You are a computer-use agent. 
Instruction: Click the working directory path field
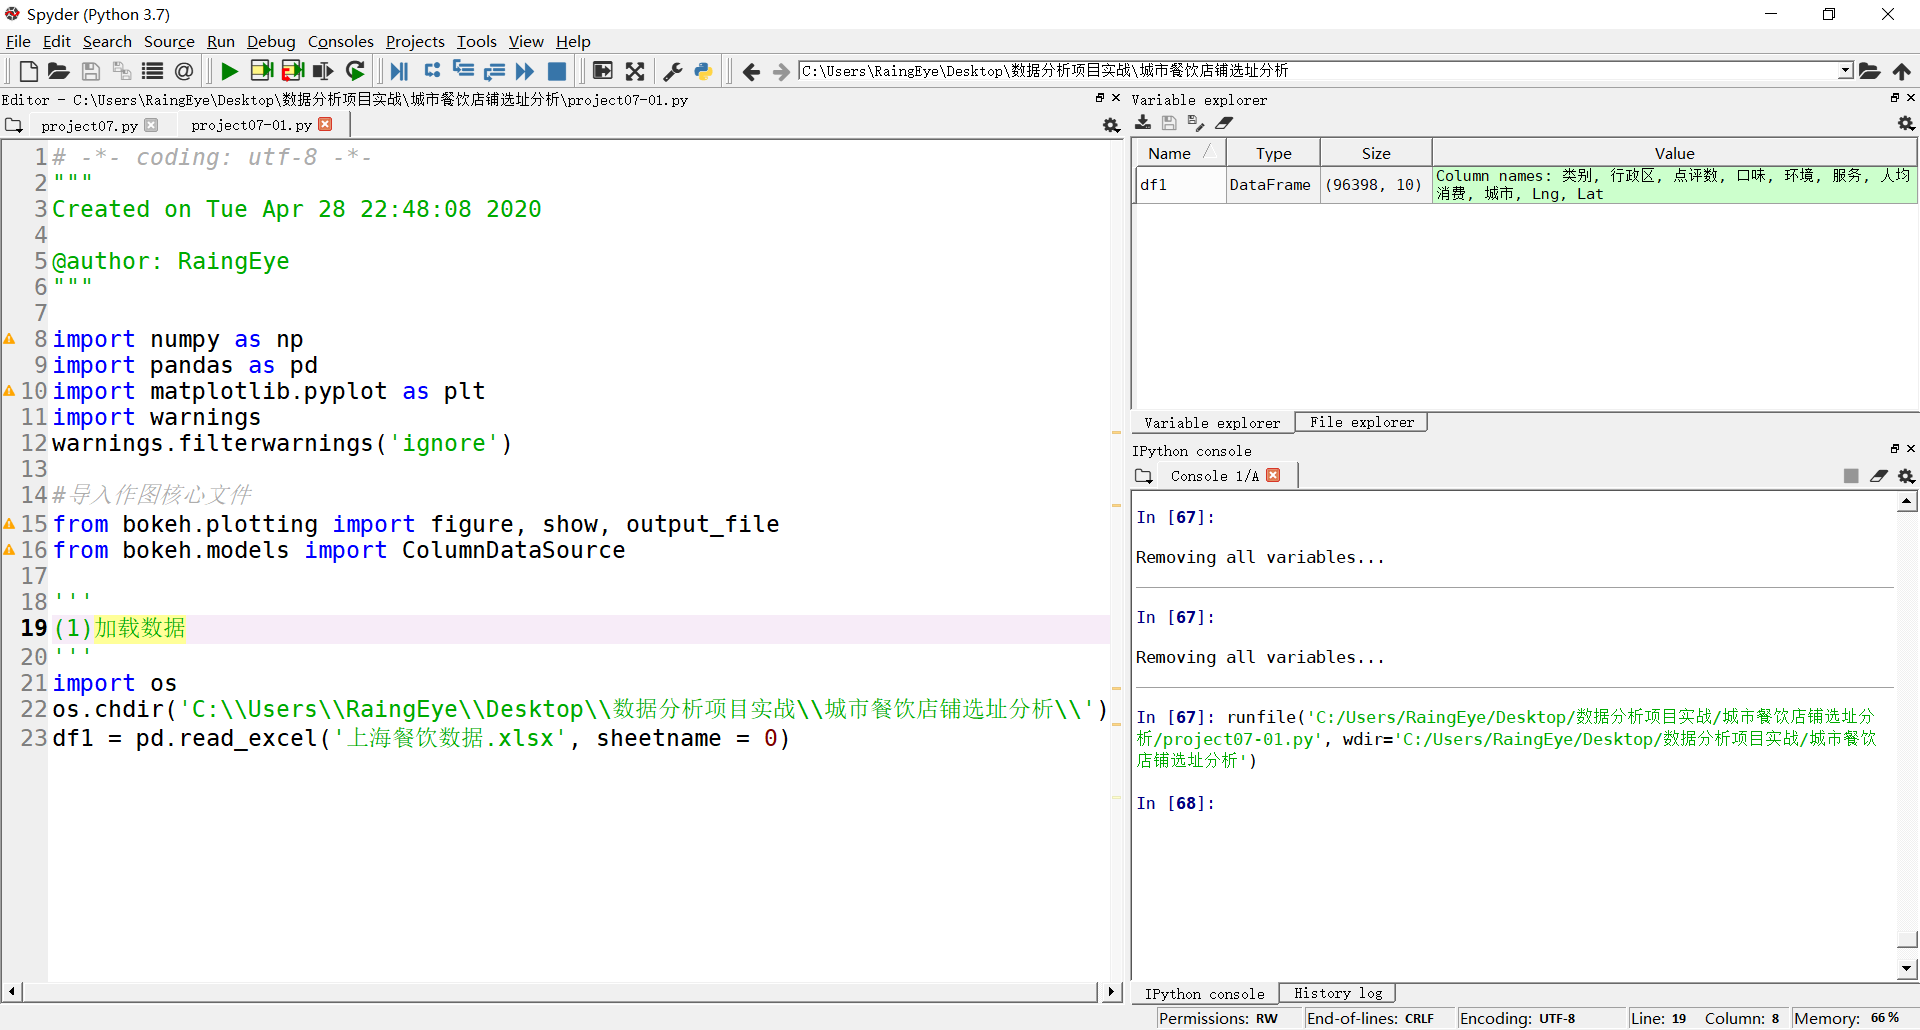coord(1318,71)
